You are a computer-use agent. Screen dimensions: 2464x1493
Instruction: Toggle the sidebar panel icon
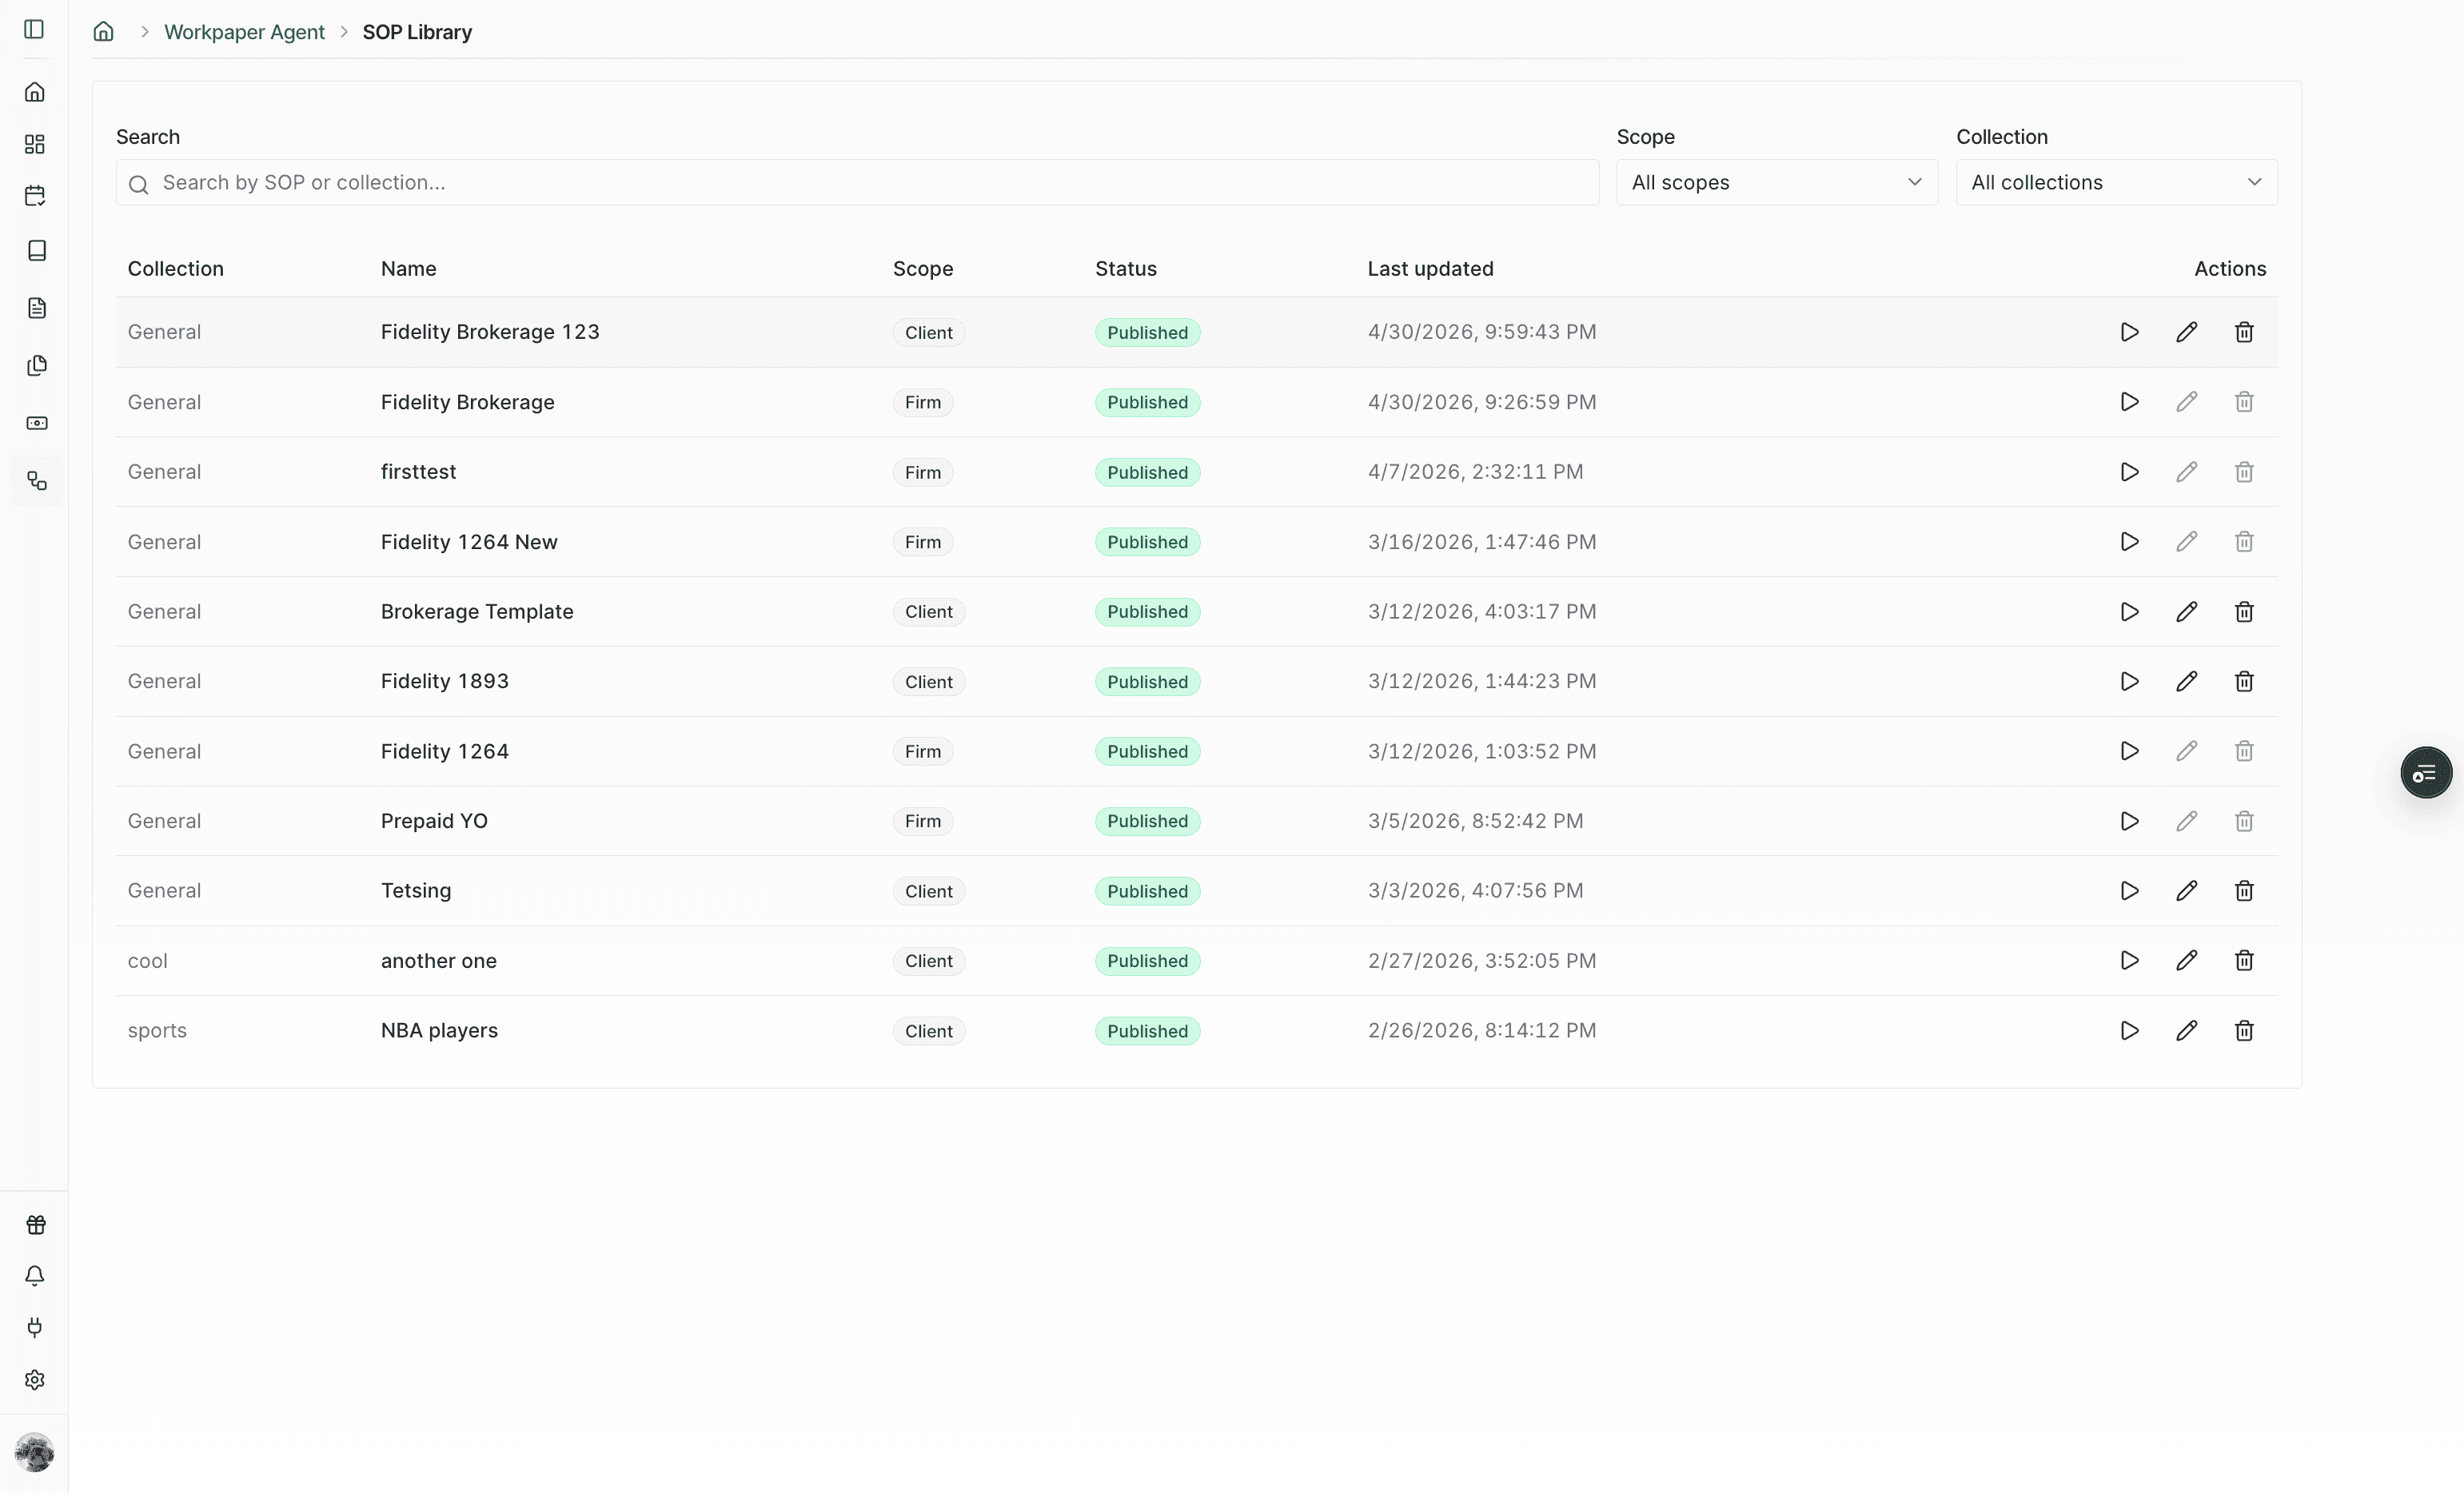34,29
